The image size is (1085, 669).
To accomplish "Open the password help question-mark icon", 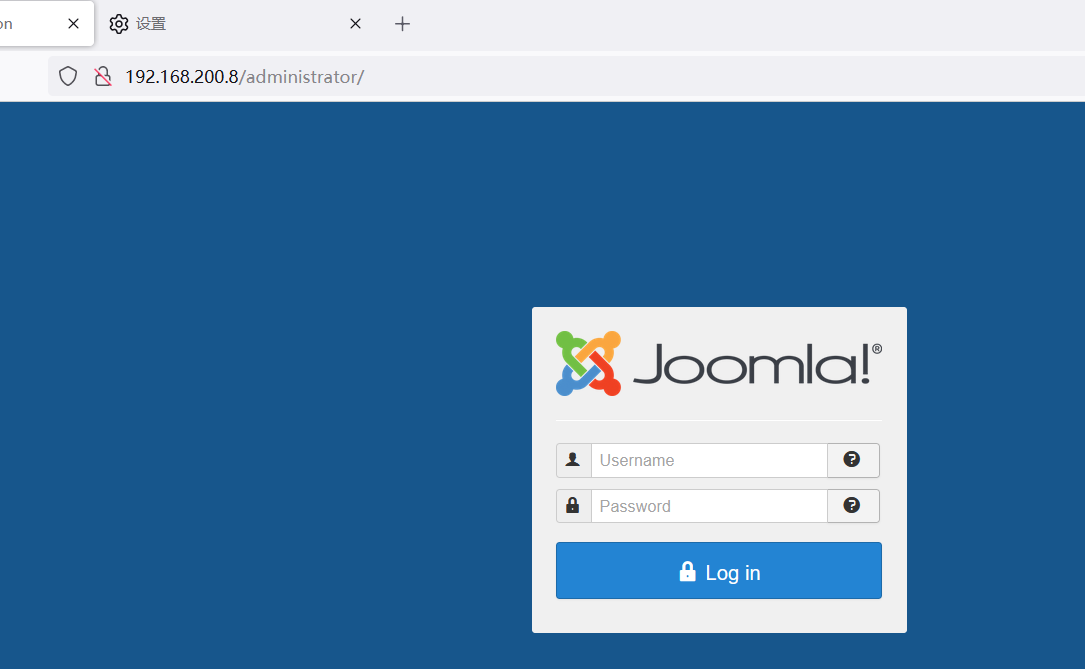I will 852,506.
